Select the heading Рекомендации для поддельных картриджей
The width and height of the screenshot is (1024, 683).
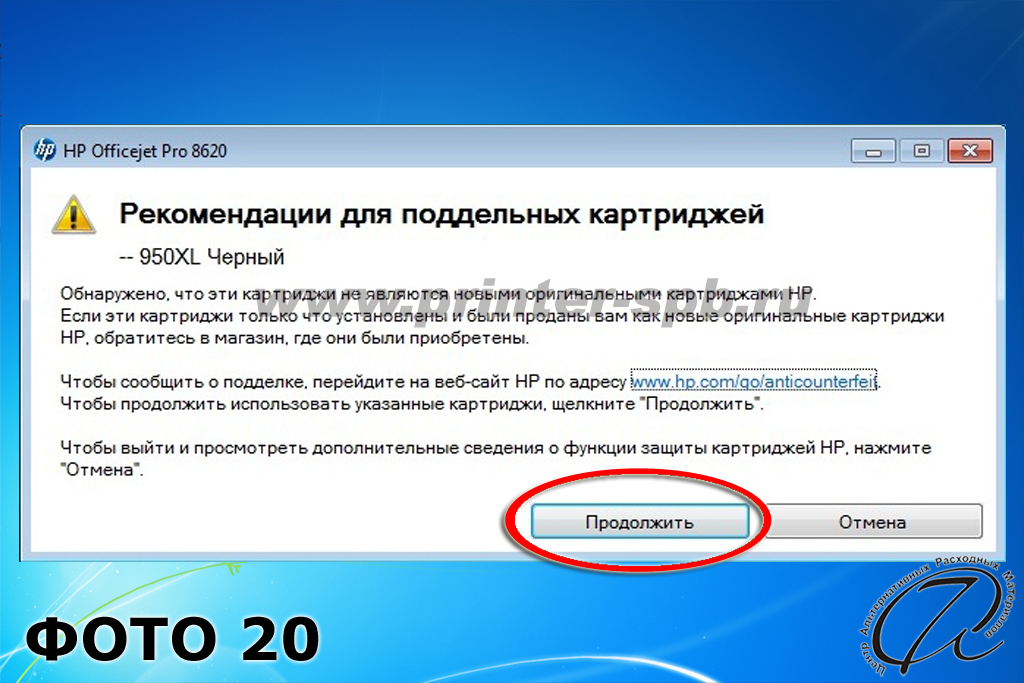441,214
